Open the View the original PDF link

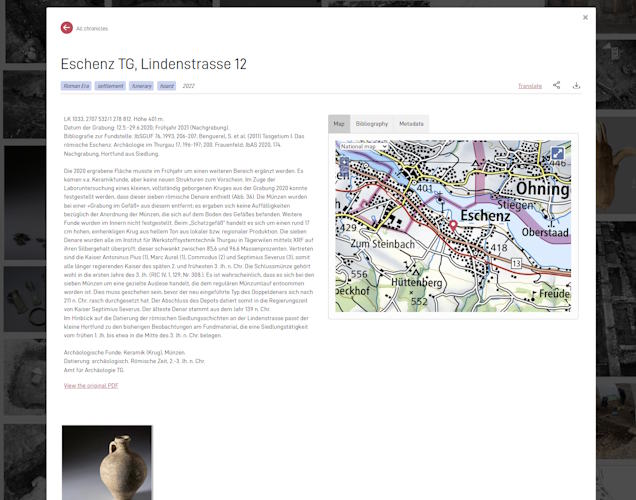click(x=91, y=386)
